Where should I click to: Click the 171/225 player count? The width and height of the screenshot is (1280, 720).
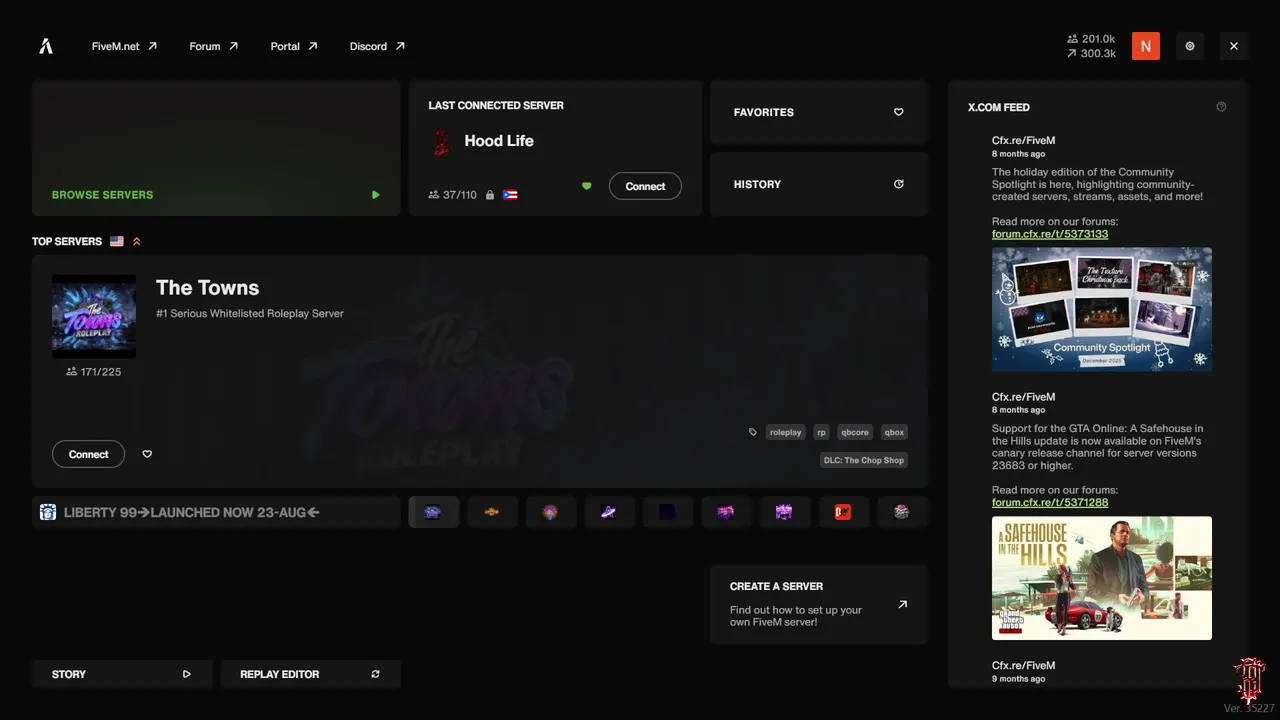click(x=94, y=372)
